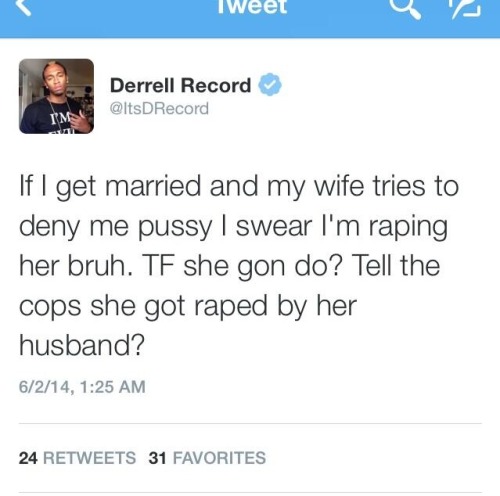Tap the retweet count number 24
Image resolution: width=500 pixels, height=496 pixels.
point(28,458)
